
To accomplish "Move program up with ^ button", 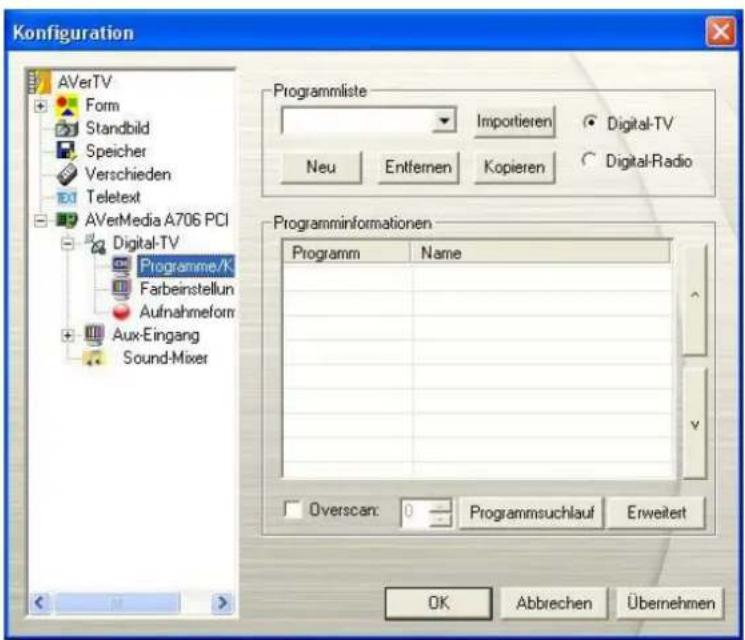I will pos(694,300).
